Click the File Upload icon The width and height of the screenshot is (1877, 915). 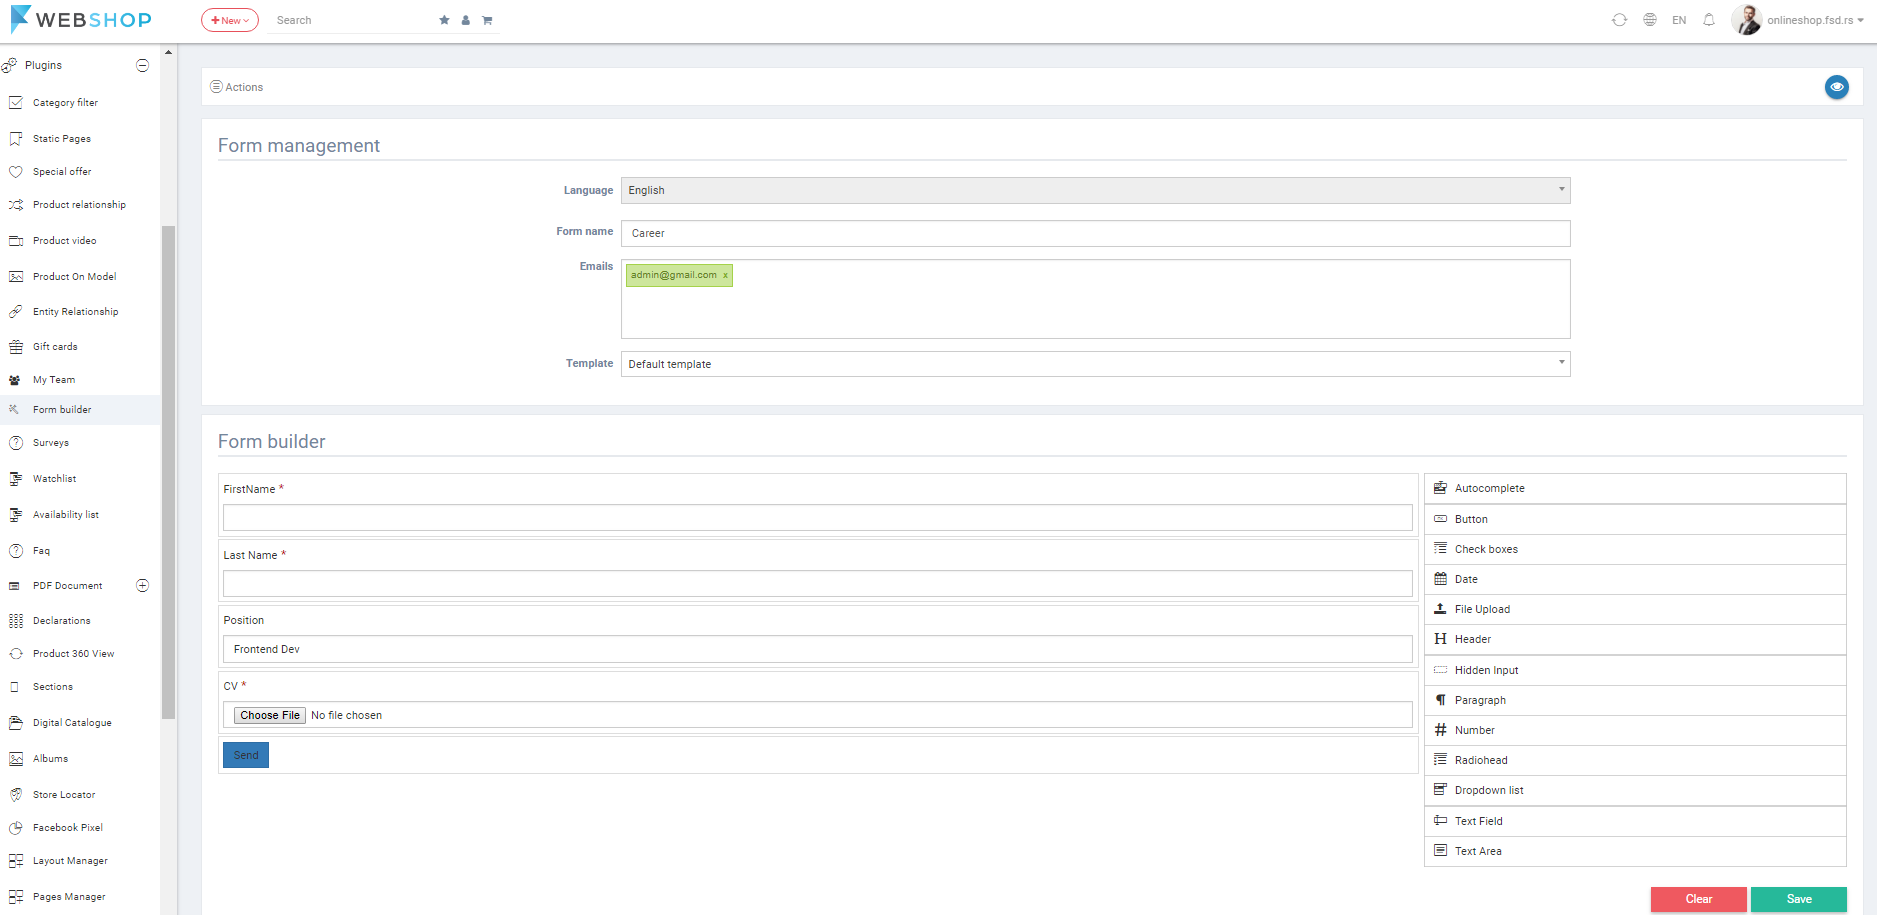1440,609
